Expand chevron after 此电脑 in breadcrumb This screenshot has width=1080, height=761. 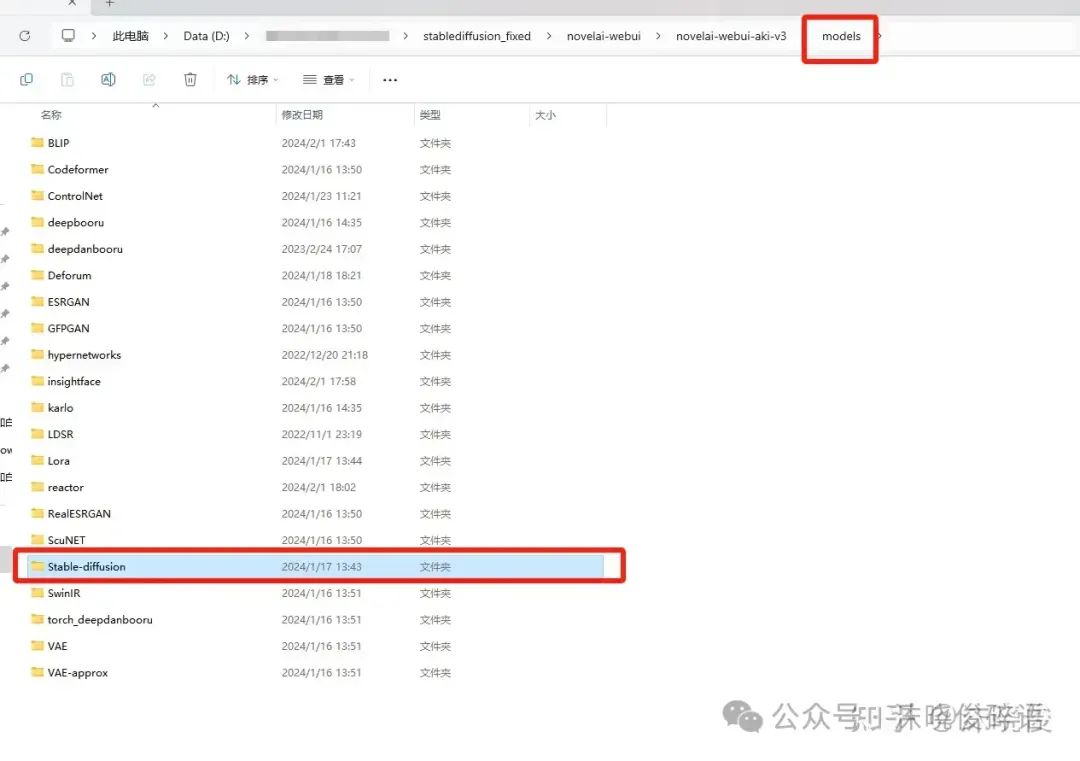coord(166,36)
